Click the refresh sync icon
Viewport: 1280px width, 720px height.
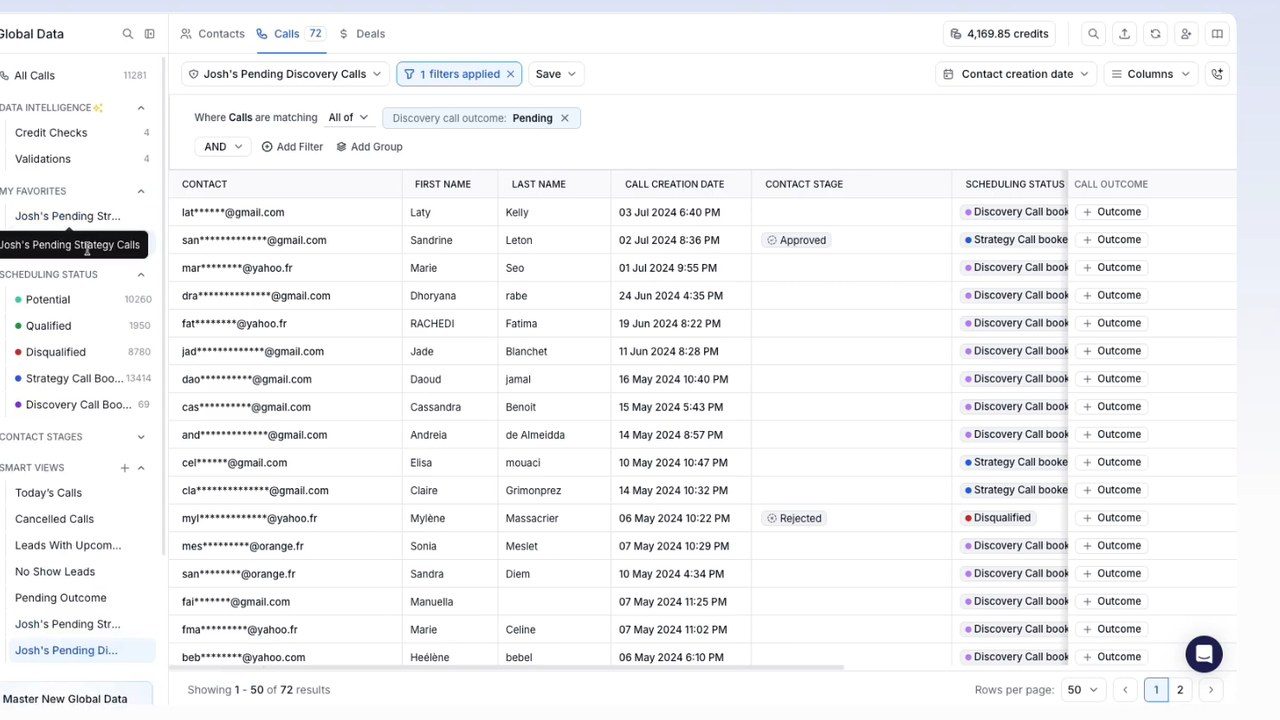click(x=1155, y=34)
